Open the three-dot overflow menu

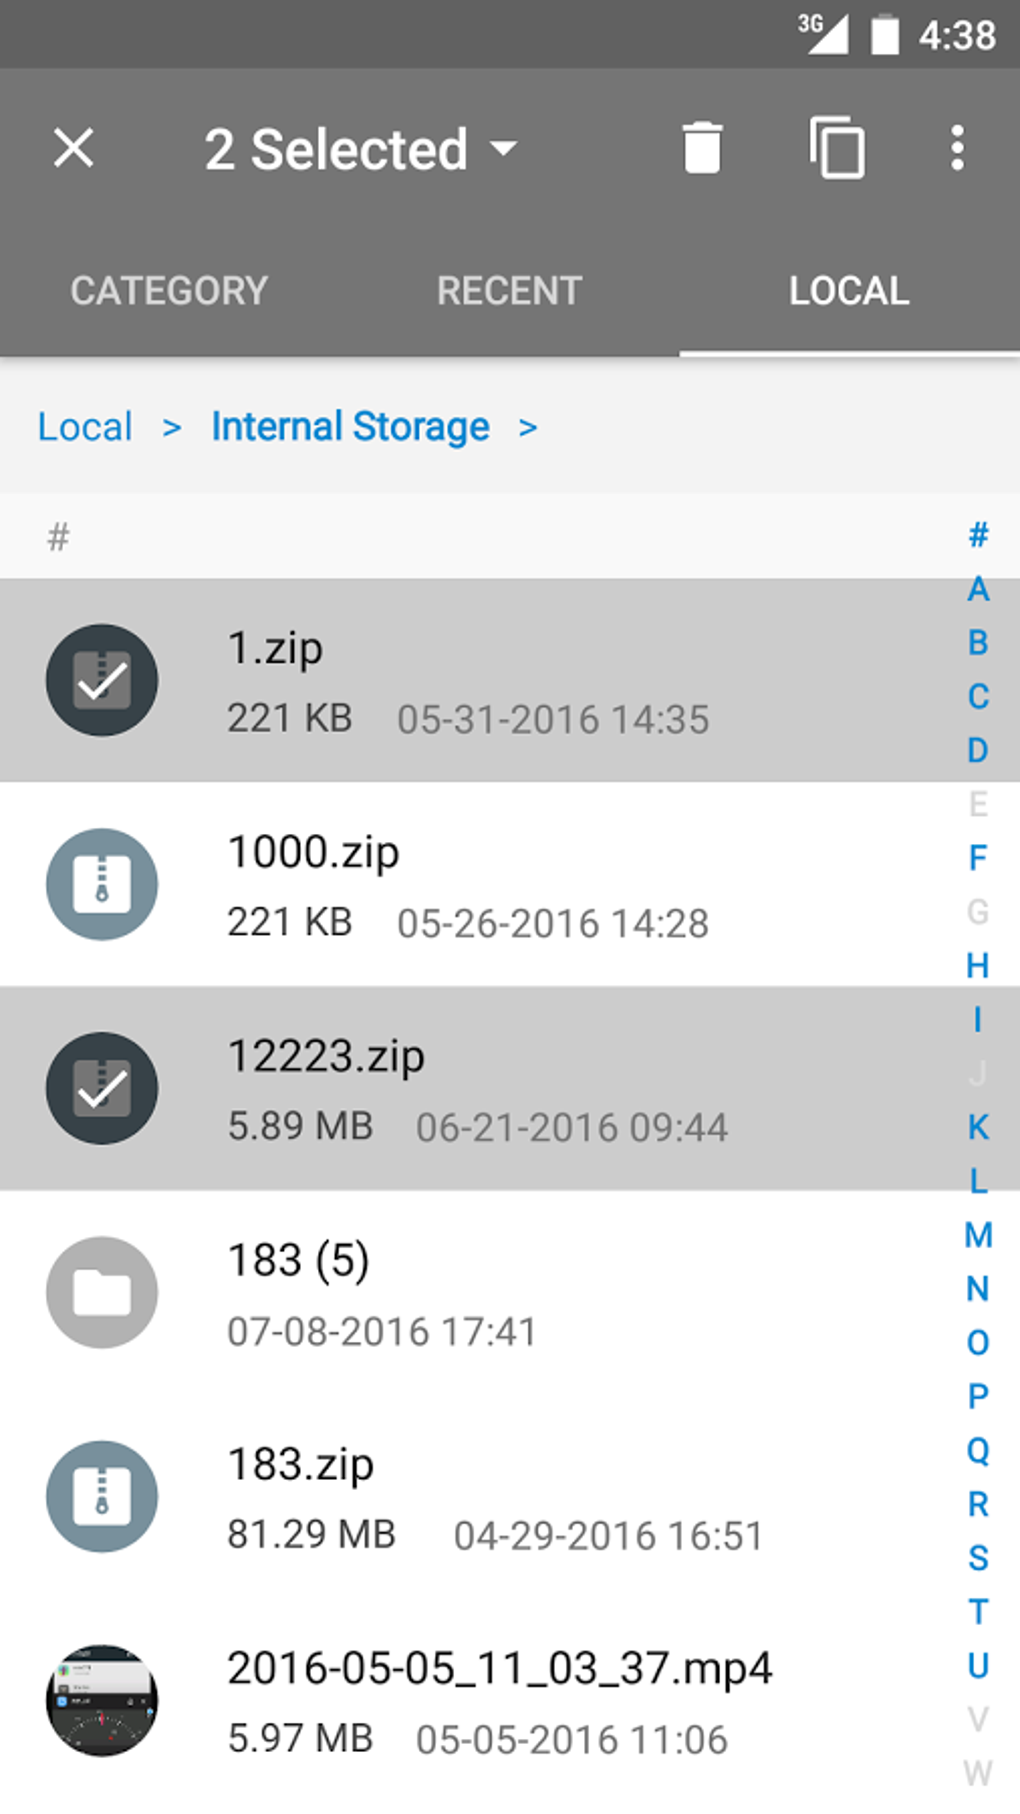pos(957,148)
